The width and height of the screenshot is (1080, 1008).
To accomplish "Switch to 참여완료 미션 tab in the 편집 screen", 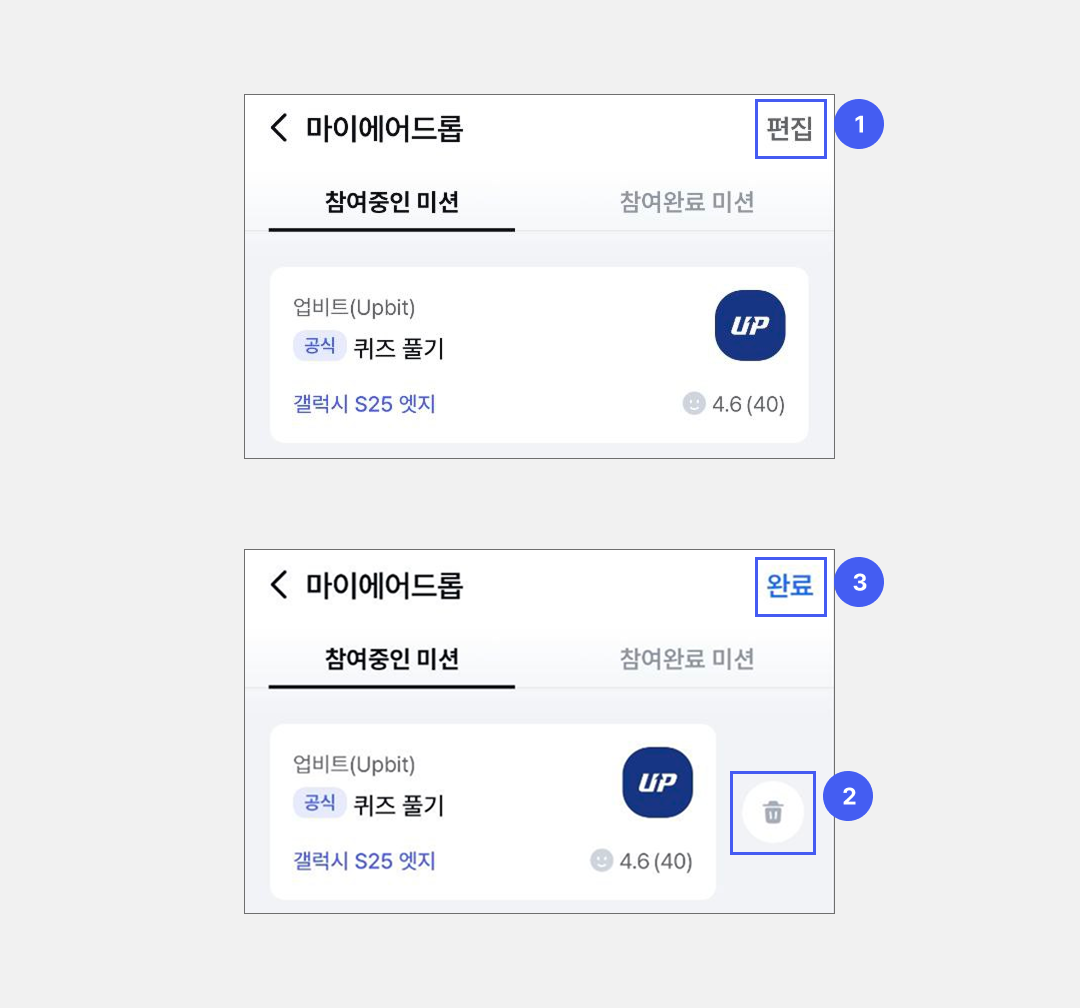I will (x=687, y=202).
